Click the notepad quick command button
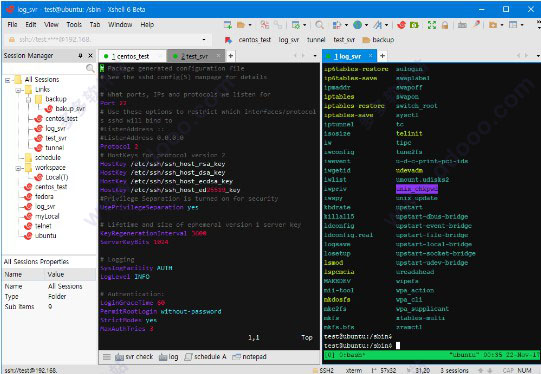 tap(249, 357)
